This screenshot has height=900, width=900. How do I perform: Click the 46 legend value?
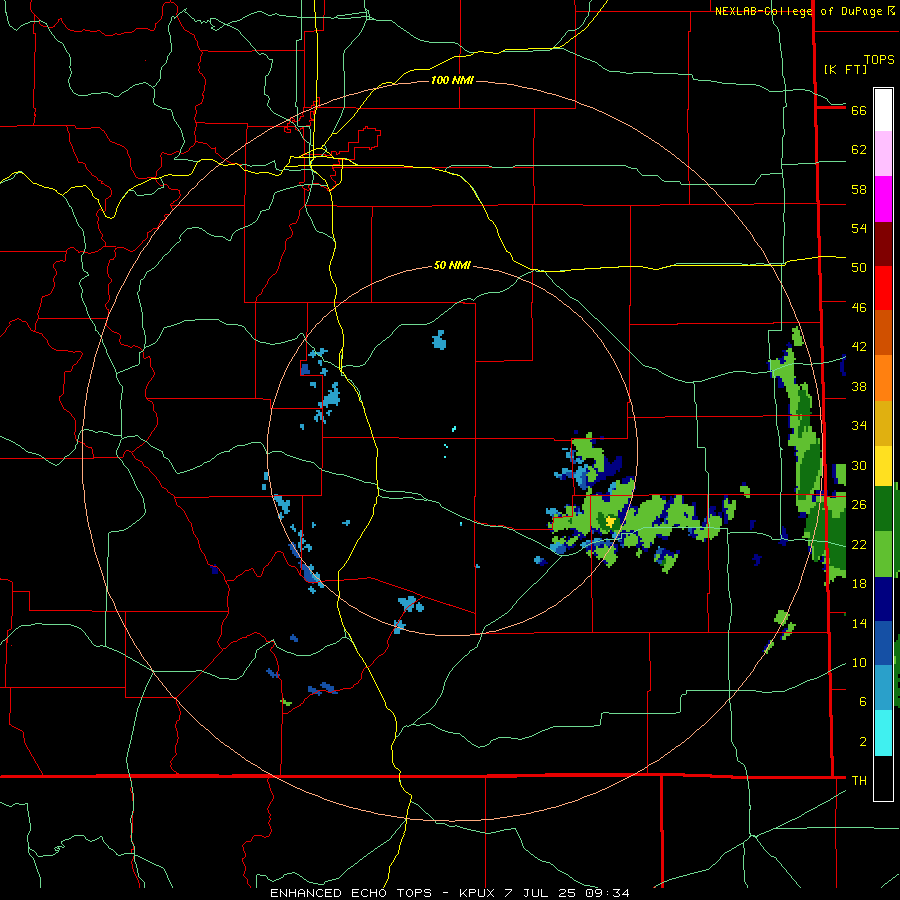859,307
